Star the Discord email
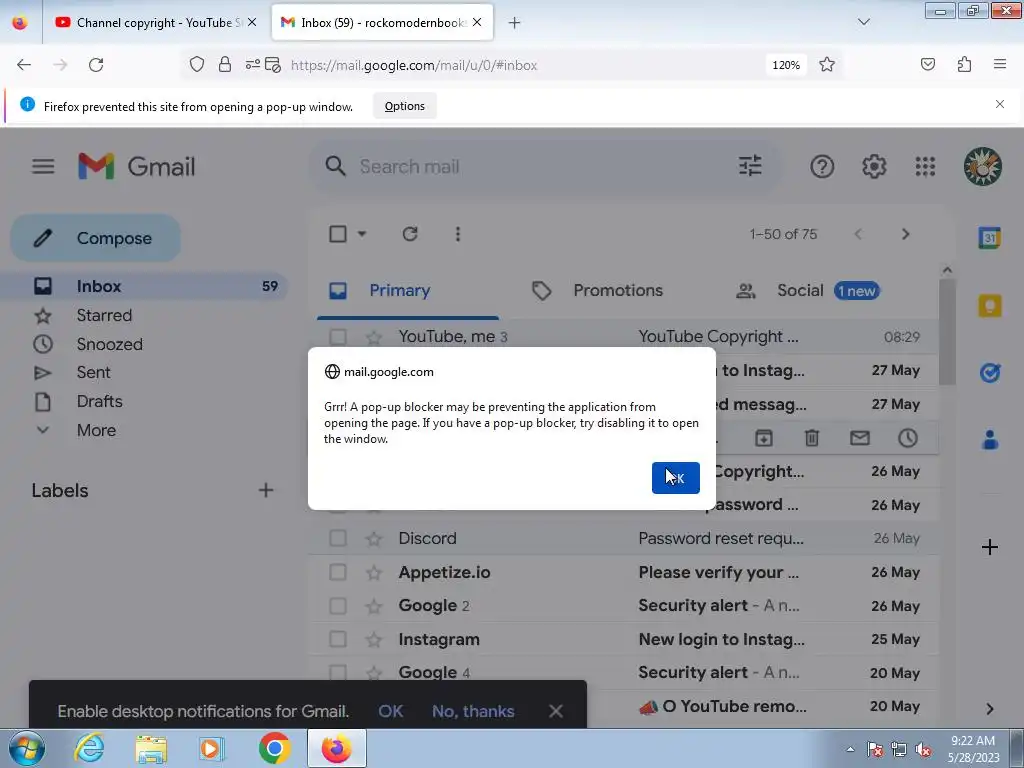The width and height of the screenshot is (1024, 768). pyautogui.click(x=374, y=538)
